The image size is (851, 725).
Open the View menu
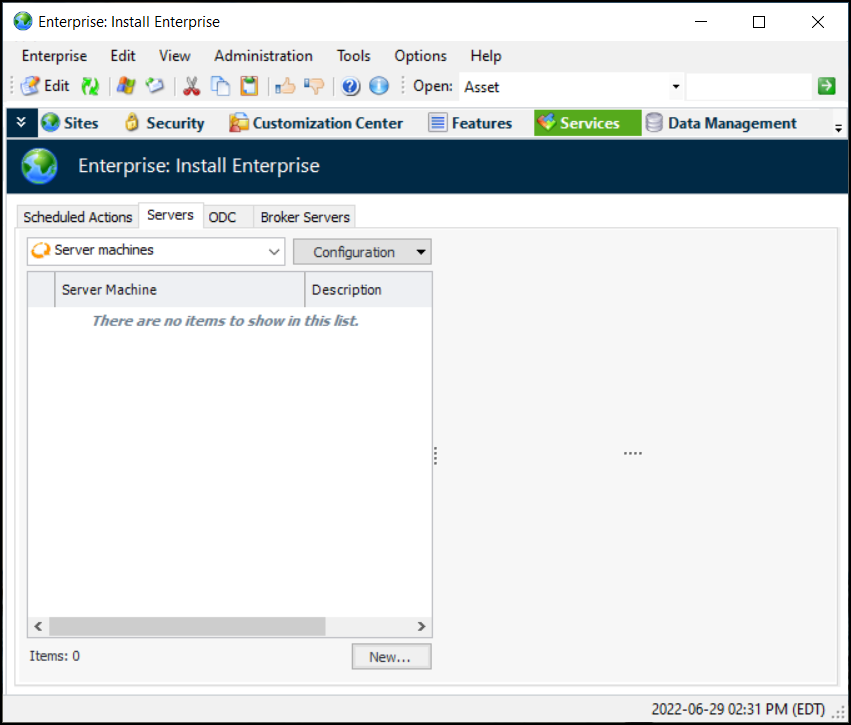[x=175, y=56]
